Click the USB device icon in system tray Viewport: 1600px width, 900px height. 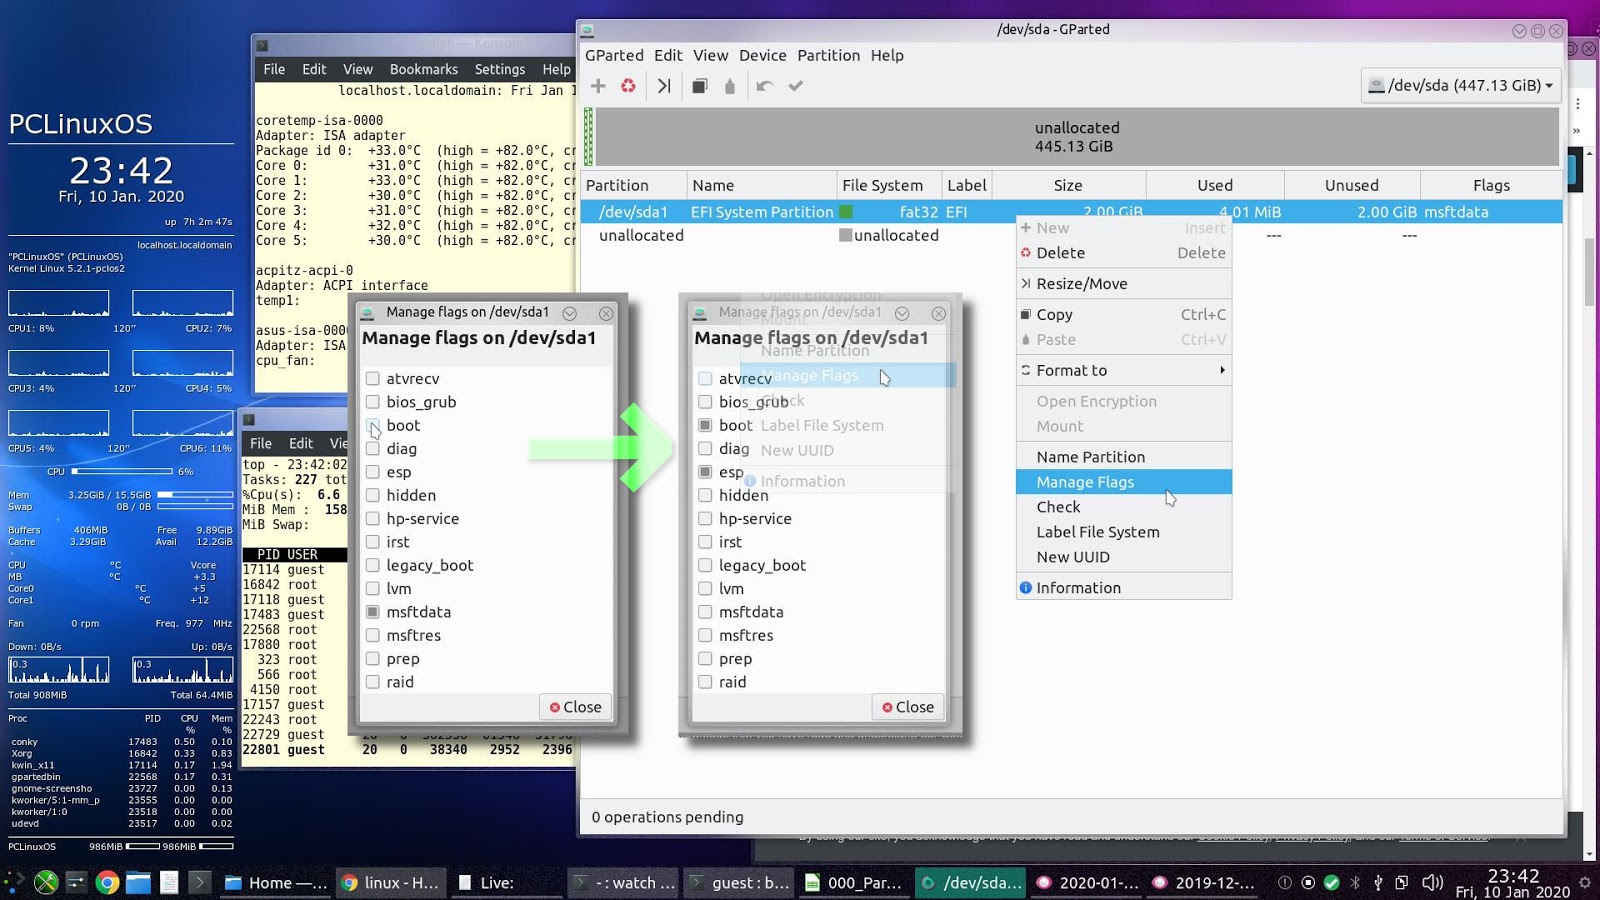tap(1378, 882)
